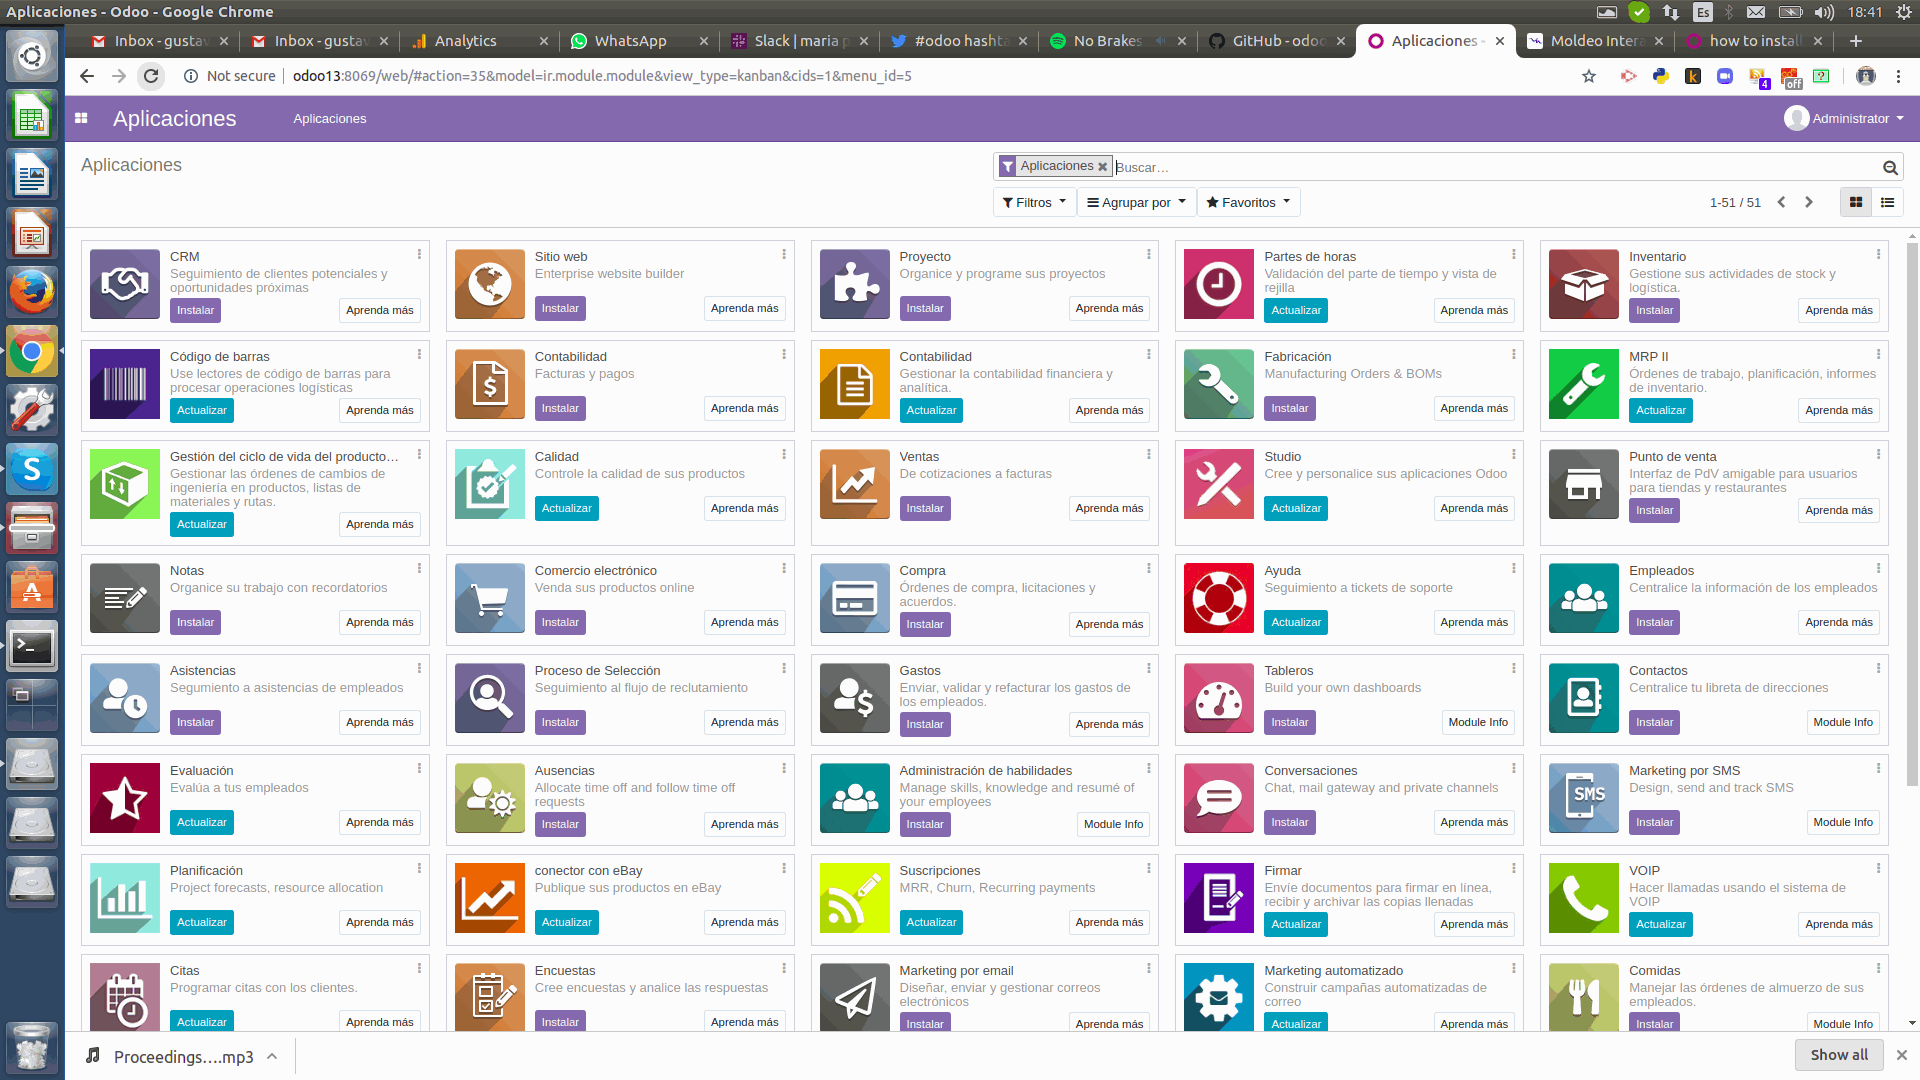Open the Inventario card options menu
Viewport: 1920px width, 1080px height.
1878,255
